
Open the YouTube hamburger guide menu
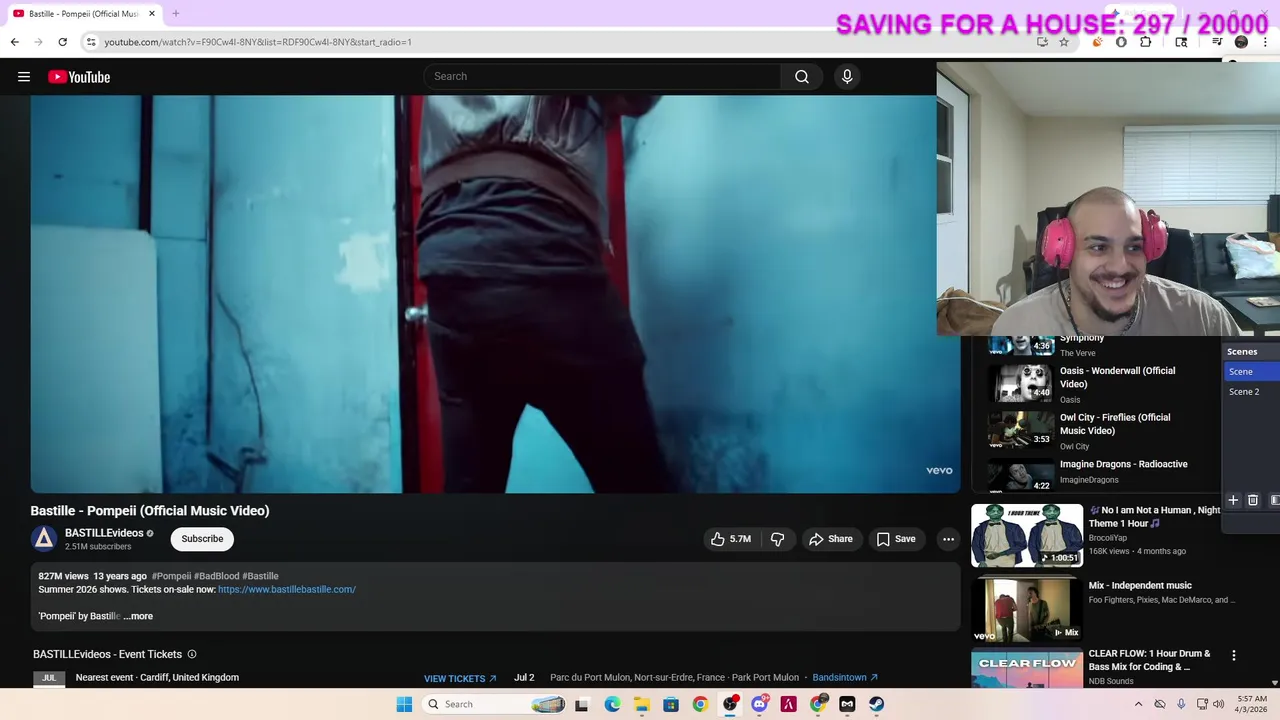coord(24,77)
